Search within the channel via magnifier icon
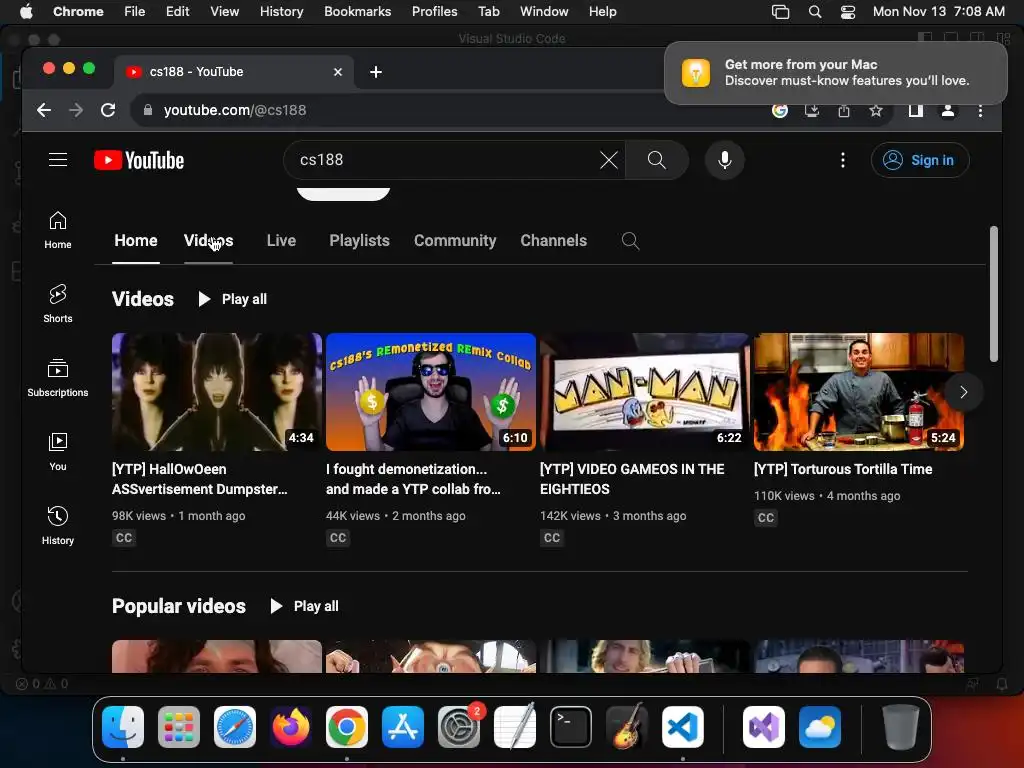Image resolution: width=1024 pixels, height=768 pixels. 630,240
